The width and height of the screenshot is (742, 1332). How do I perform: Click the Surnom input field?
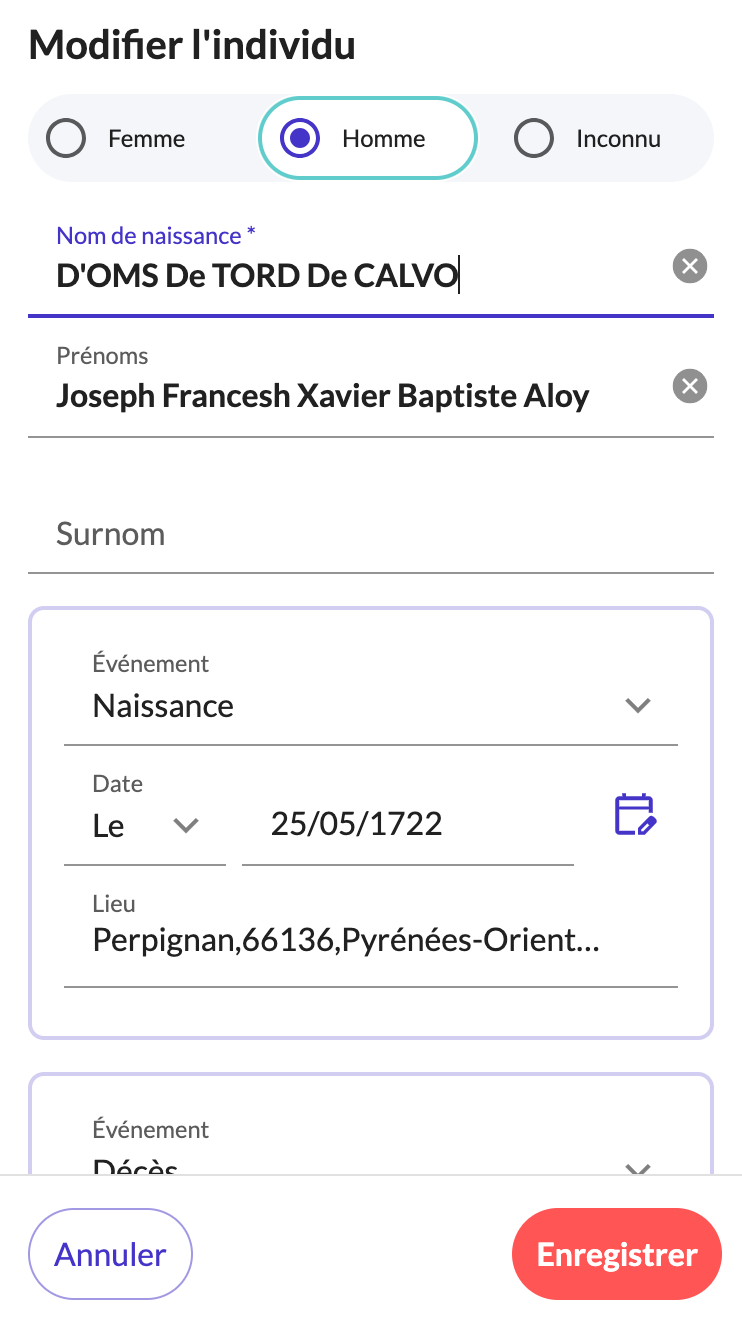click(370, 534)
